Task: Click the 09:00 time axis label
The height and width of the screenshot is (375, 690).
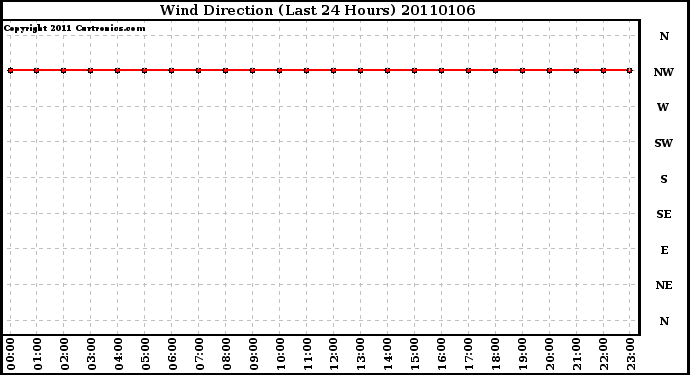Action: [x=253, y=354]
